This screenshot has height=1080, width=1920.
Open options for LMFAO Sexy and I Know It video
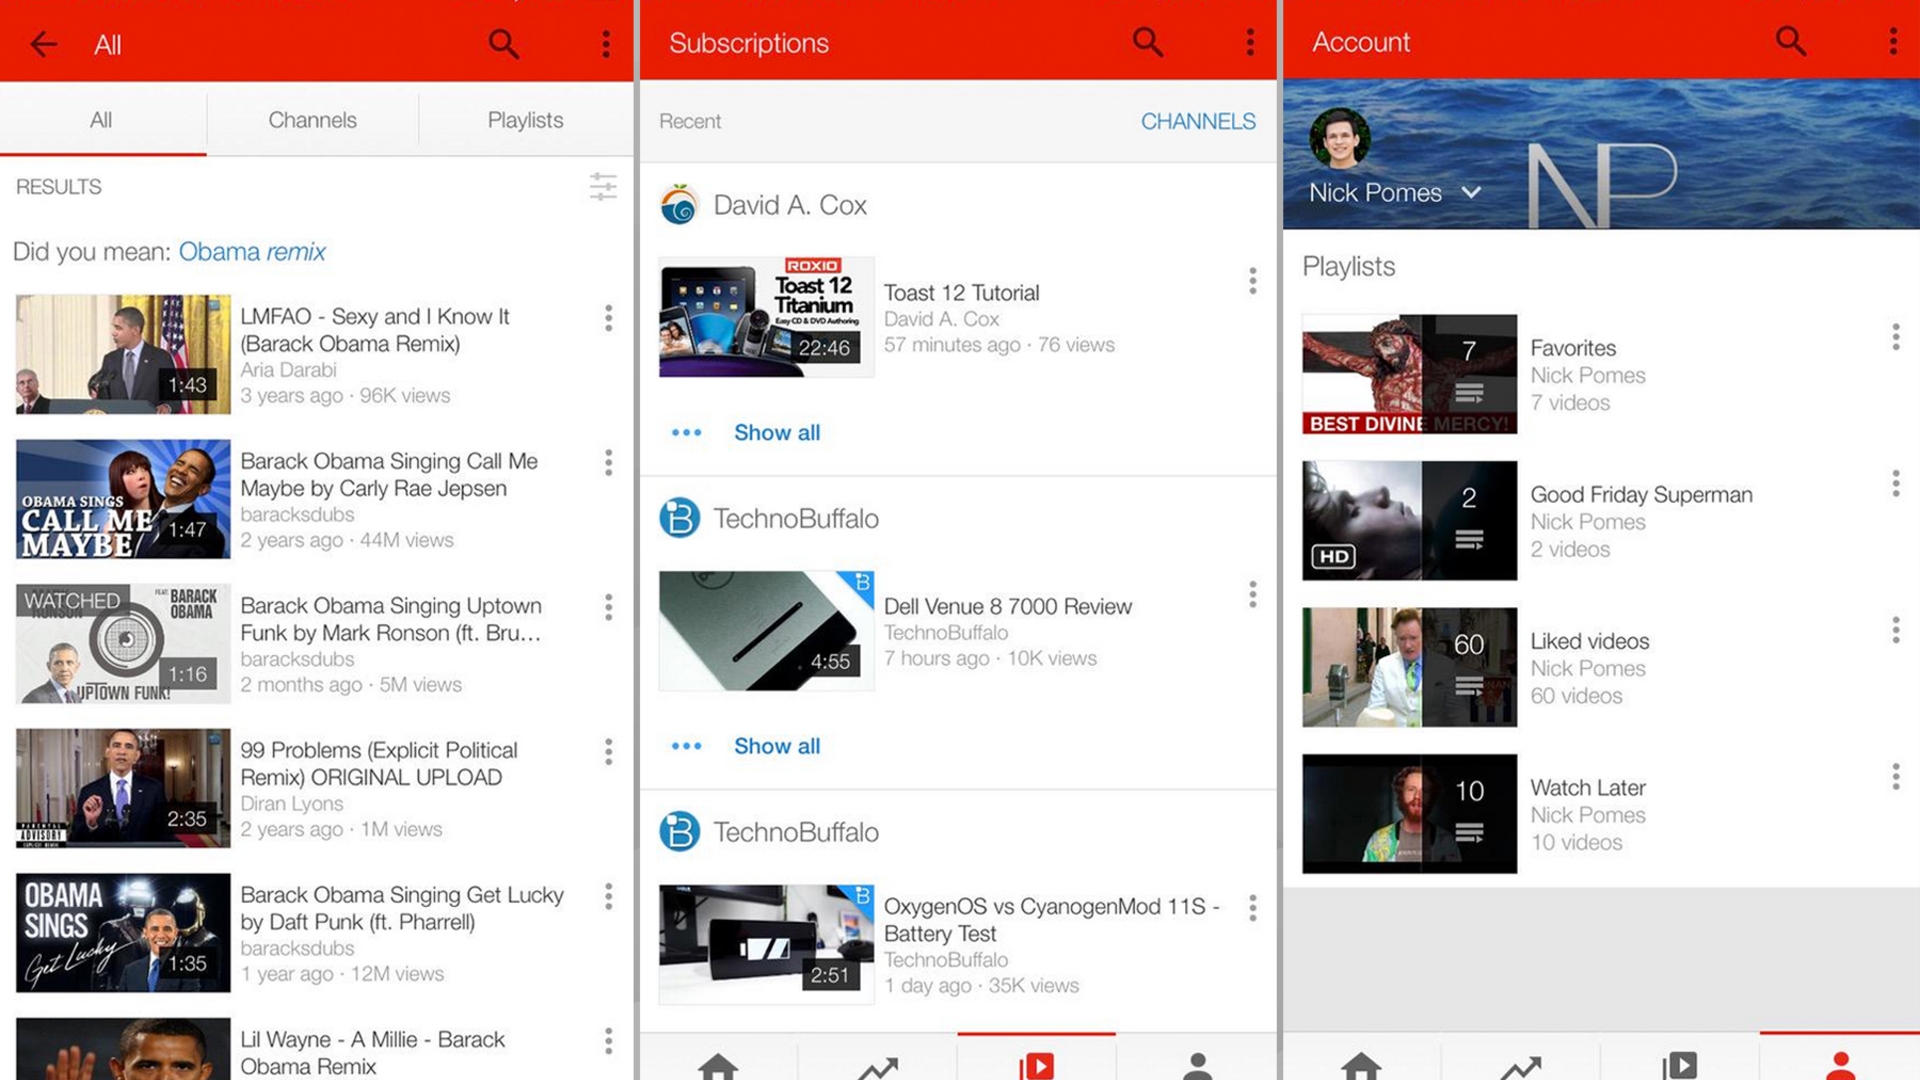pos(608,318)
